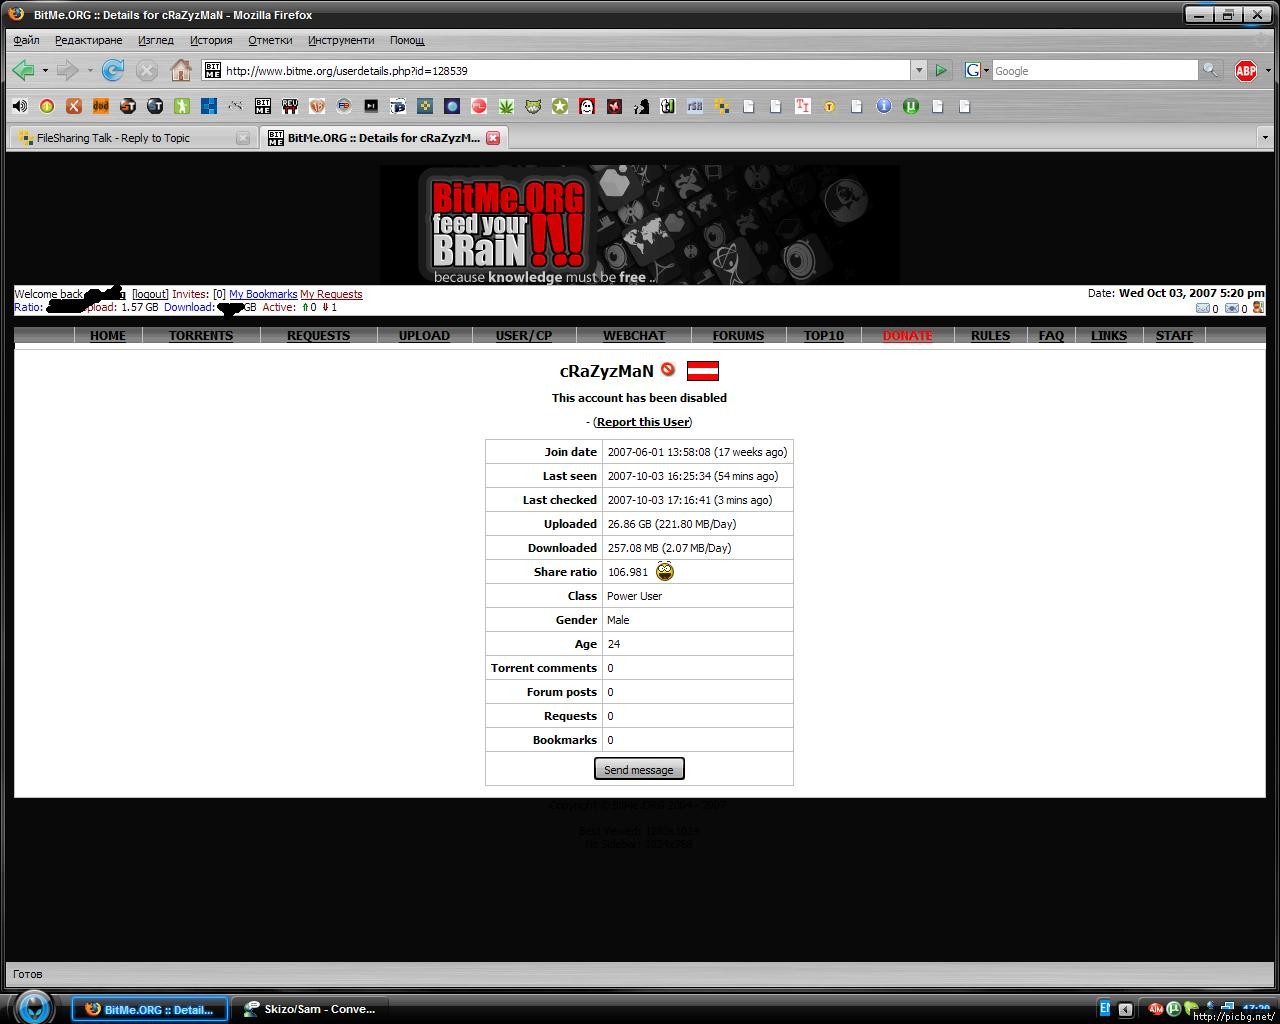Open the Home page icon
This screenshot has height=1024, width=1280.
(181, 70)
